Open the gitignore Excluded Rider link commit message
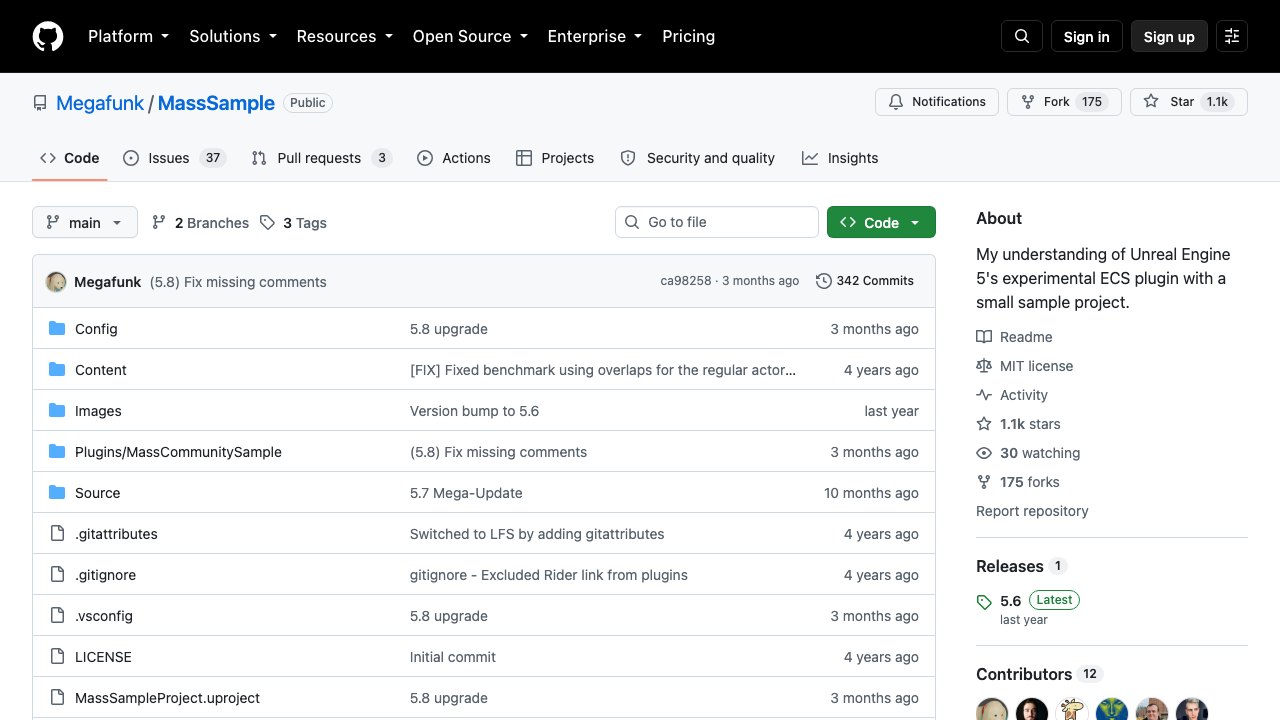The image size is (1280, 720). 549,575
